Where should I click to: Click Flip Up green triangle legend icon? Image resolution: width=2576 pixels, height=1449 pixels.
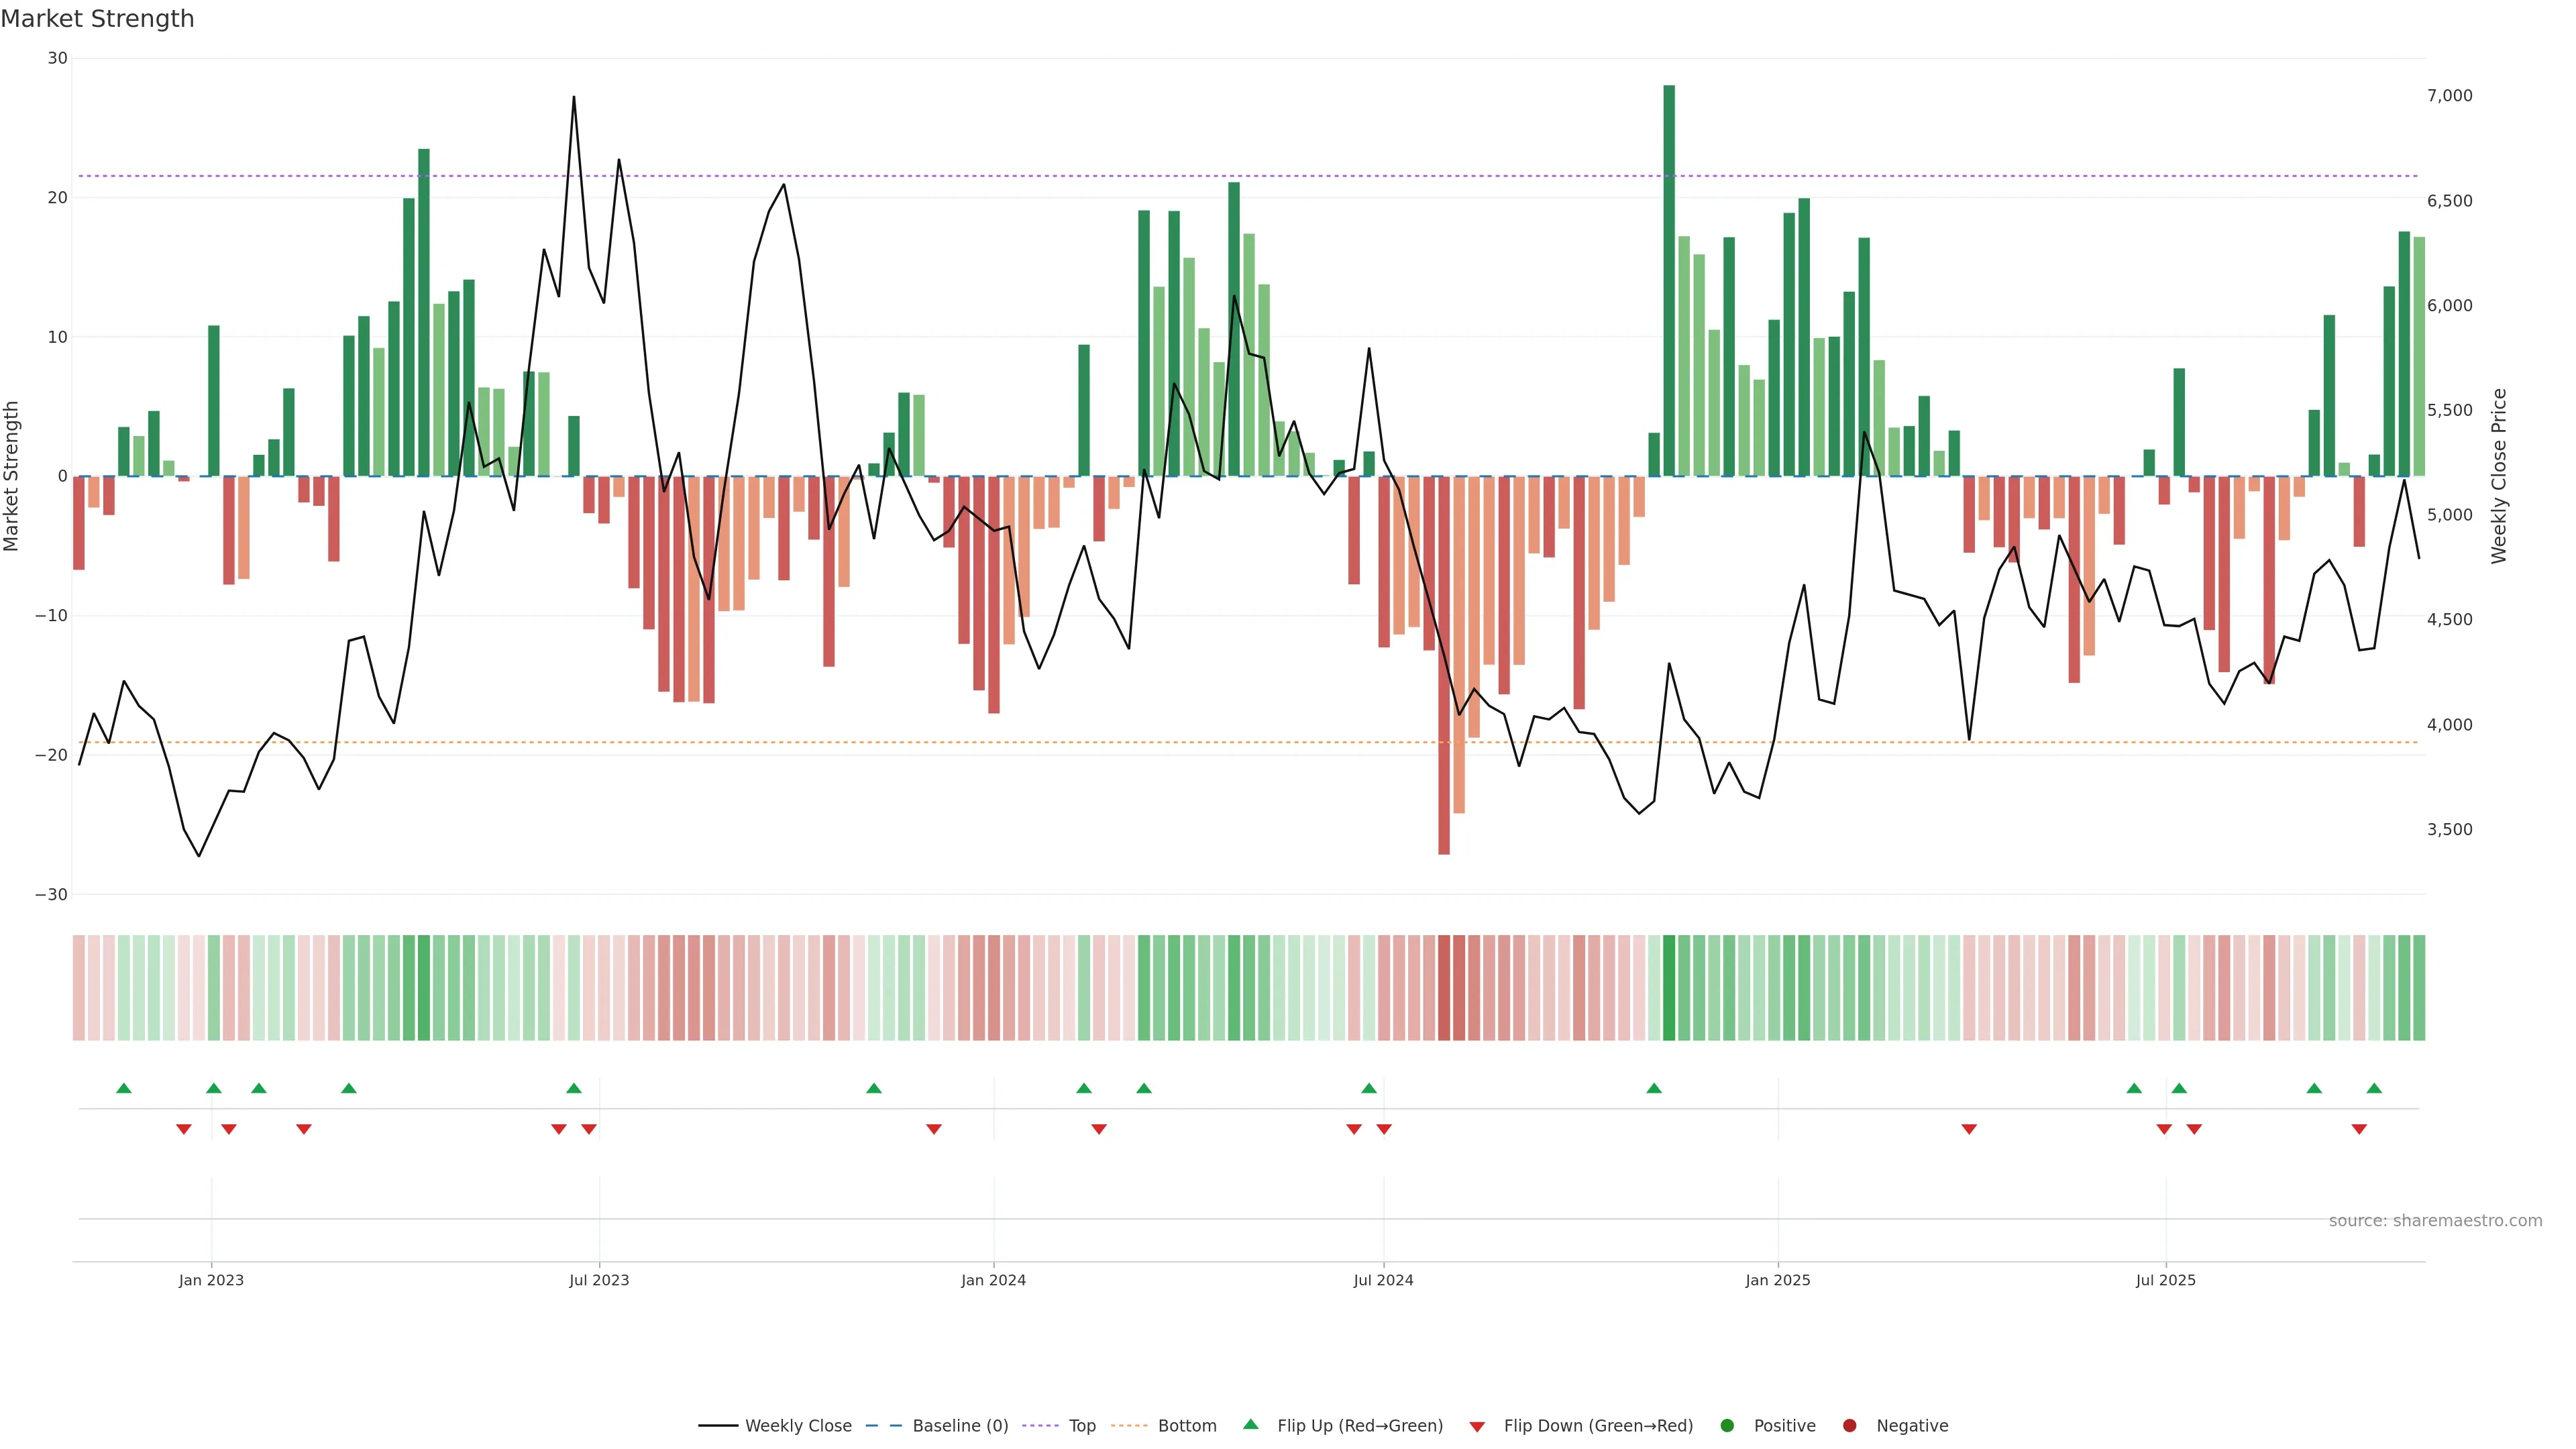click(x=1250, y=1425)
